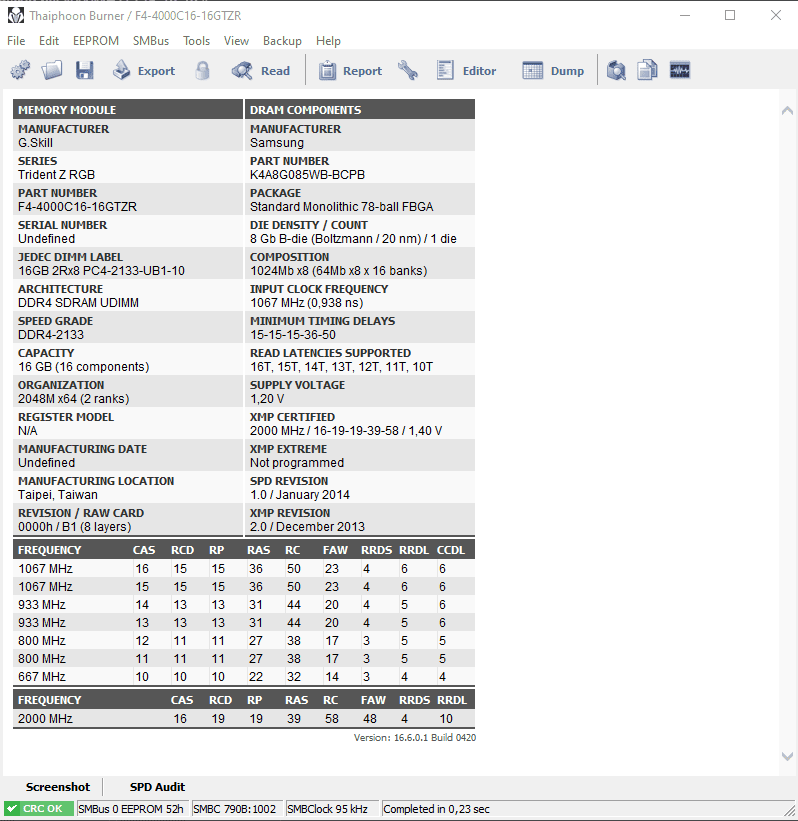This screenshot has width=798, height=821.
Task: Open a file via folder icon
Action: click(x=52, y=70)
